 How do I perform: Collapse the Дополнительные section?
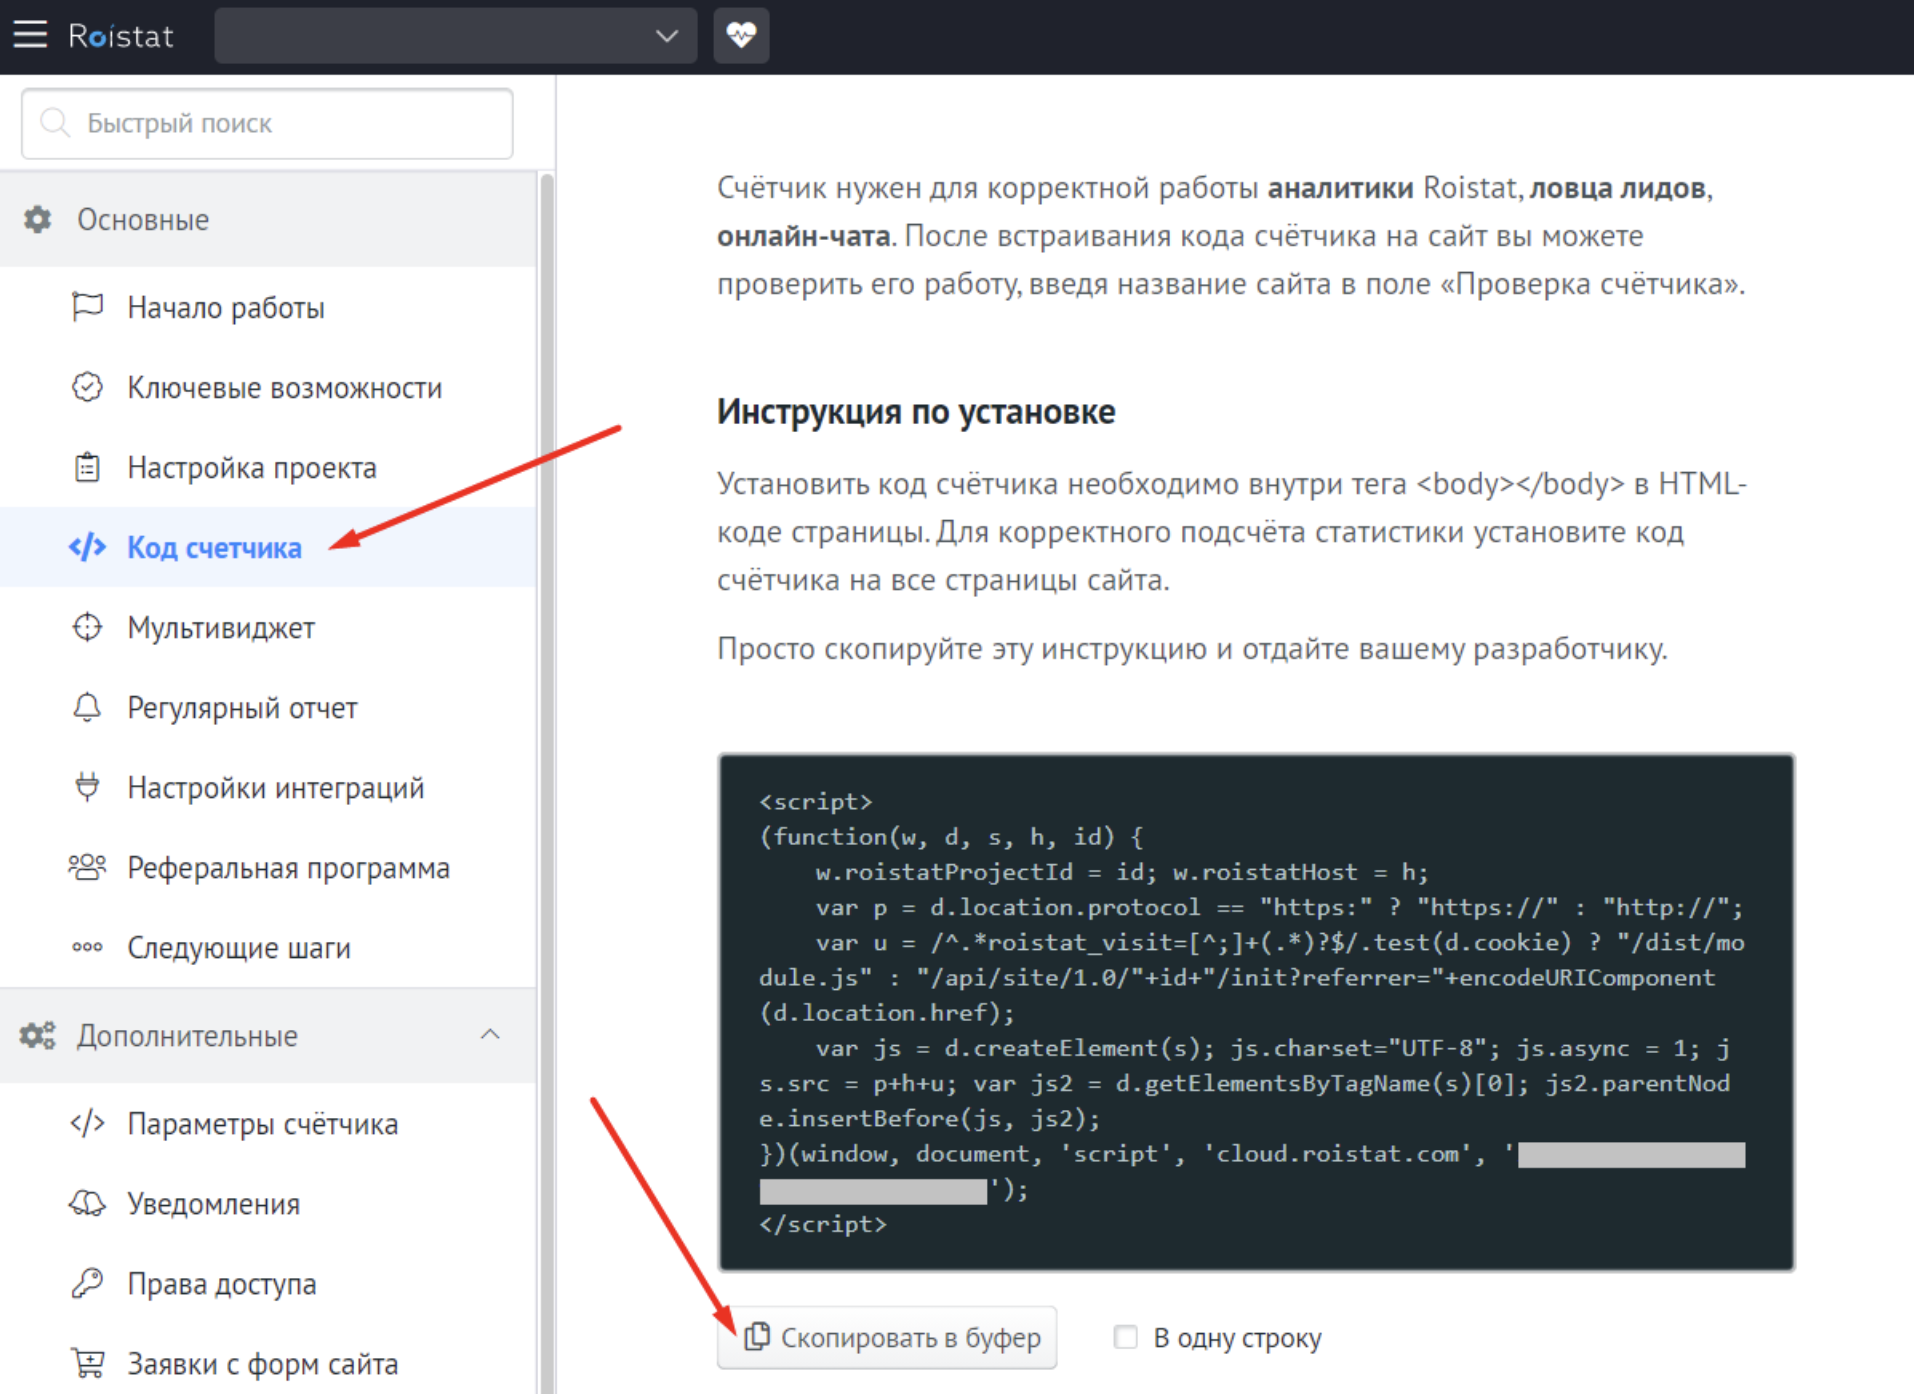[490, 1035]
